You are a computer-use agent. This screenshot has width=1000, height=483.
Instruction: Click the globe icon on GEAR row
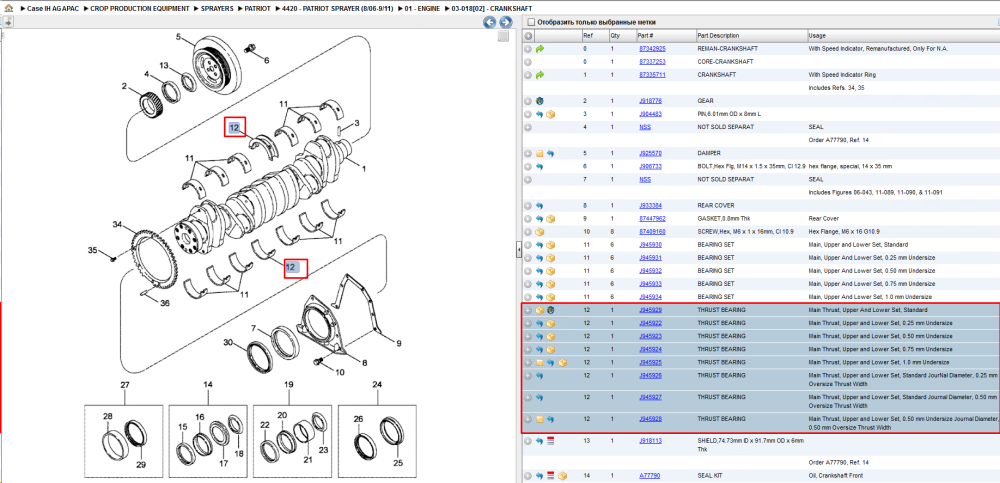click(x=540, y=101)
